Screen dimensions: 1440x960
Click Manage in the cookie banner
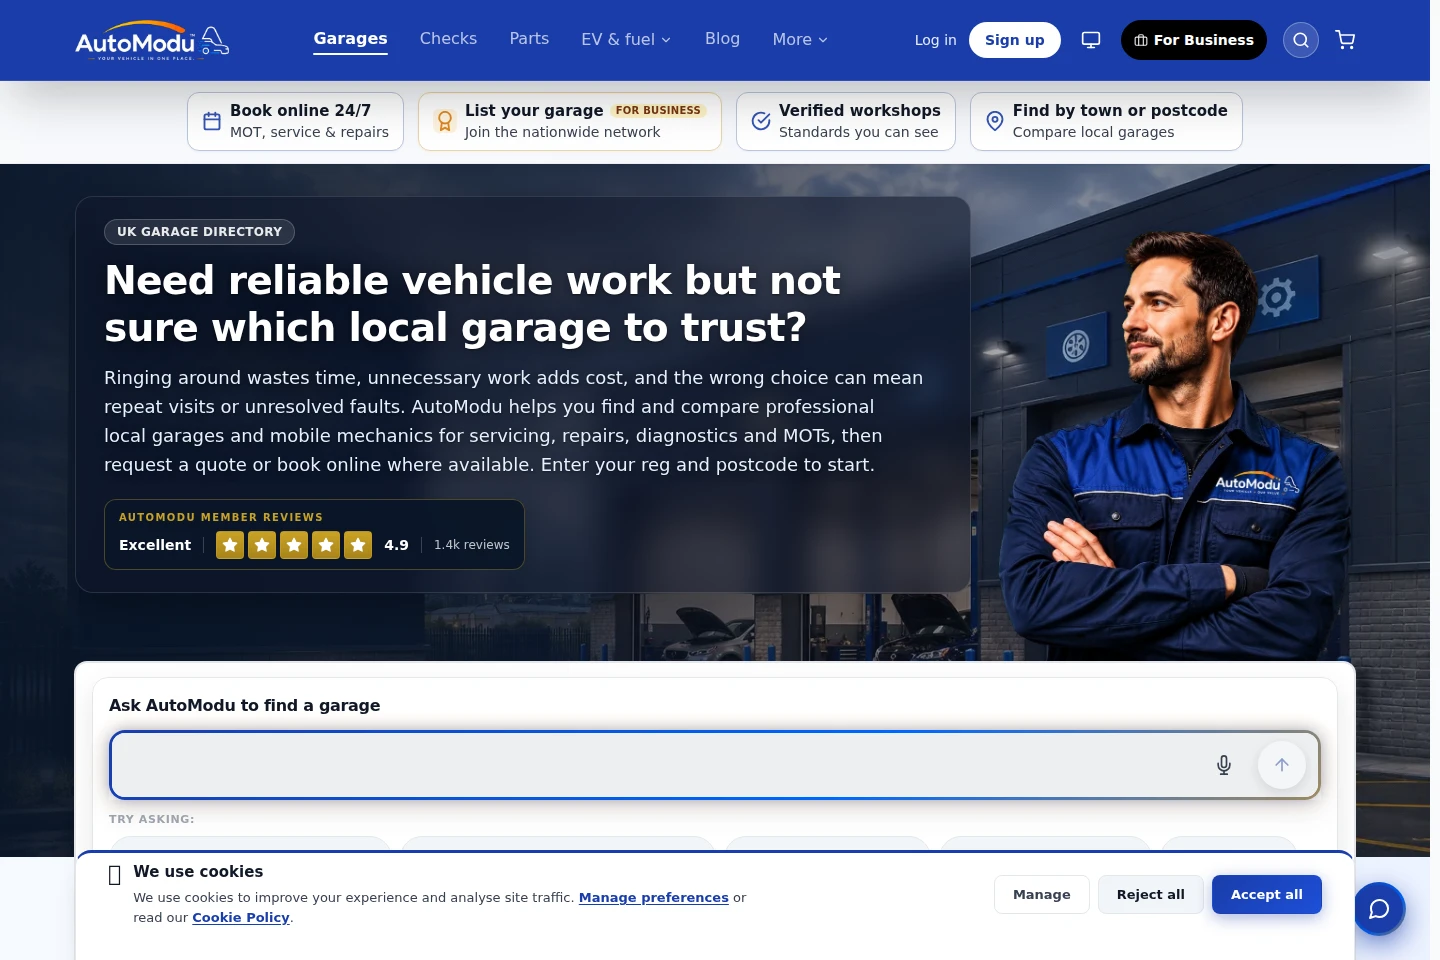[x=1042, y=894]
